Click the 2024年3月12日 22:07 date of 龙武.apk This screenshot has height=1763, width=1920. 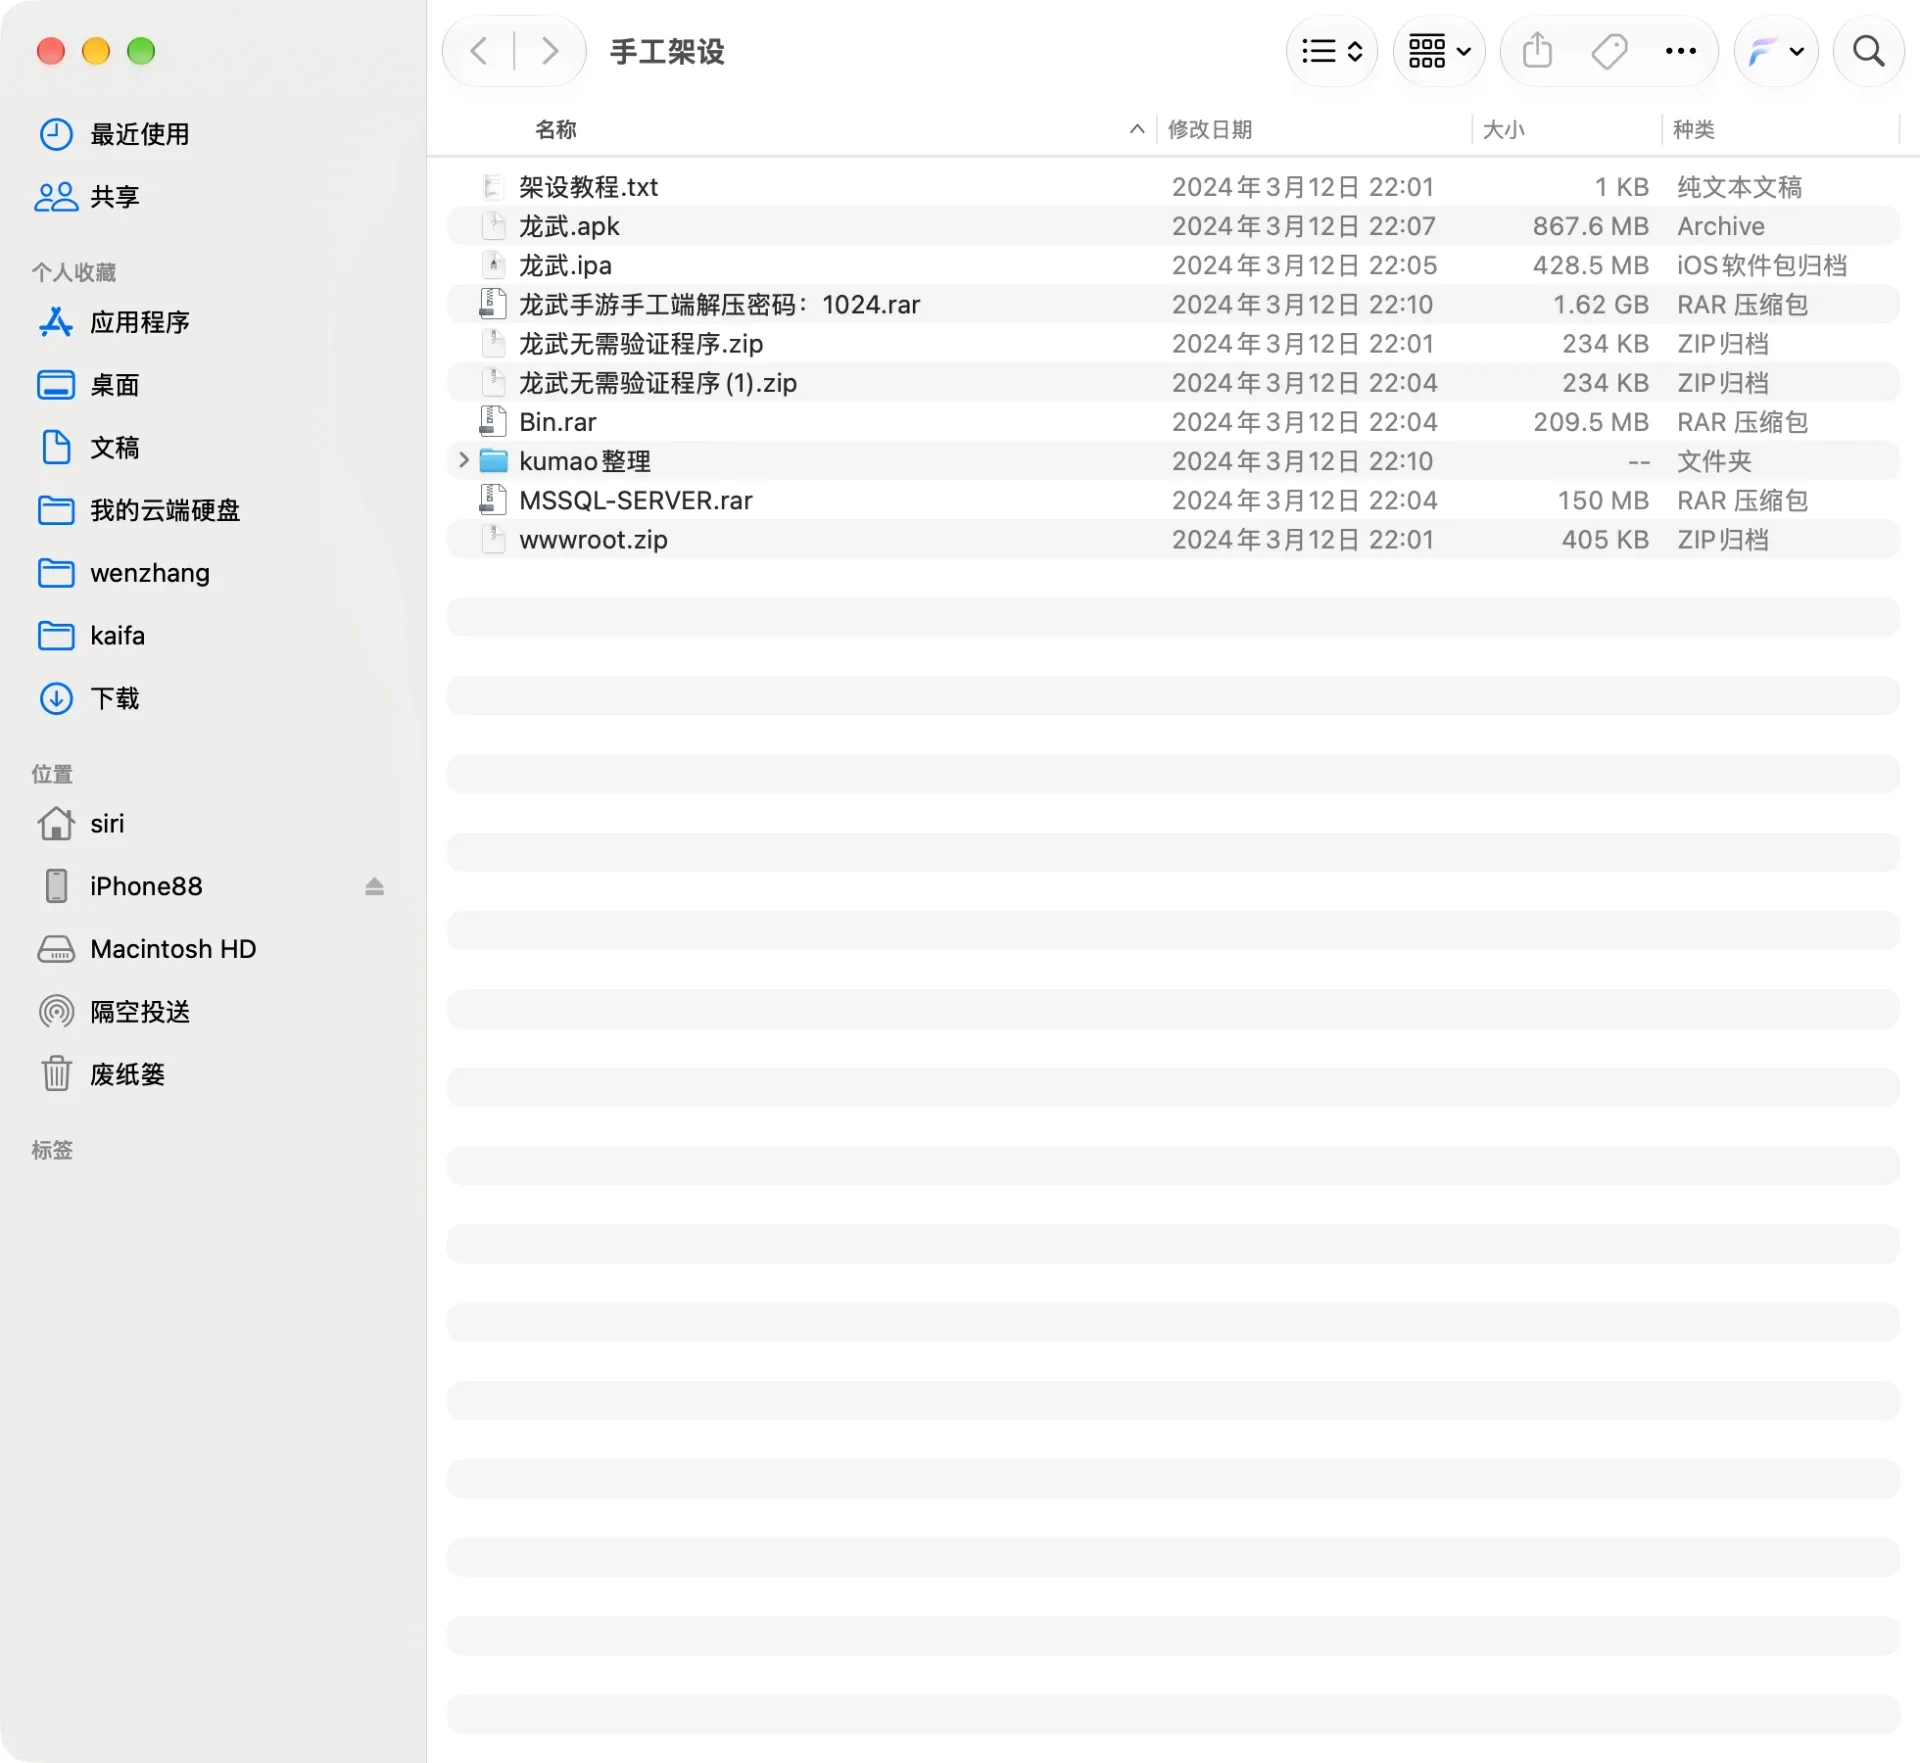tap(1304, 226)
